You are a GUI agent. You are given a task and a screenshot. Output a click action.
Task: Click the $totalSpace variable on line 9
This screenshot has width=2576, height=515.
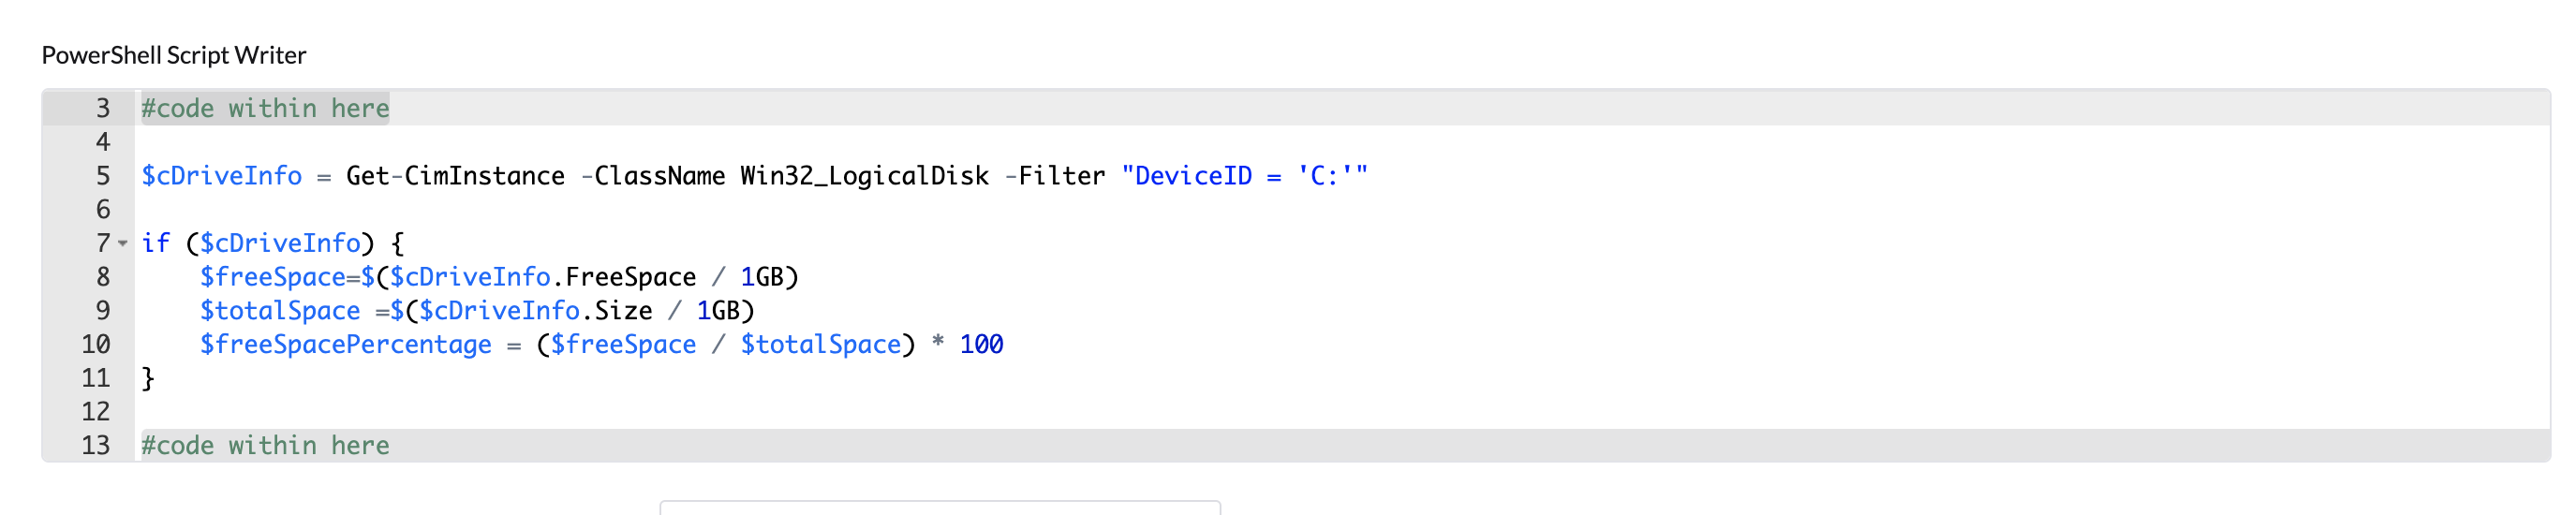[279, 311]
